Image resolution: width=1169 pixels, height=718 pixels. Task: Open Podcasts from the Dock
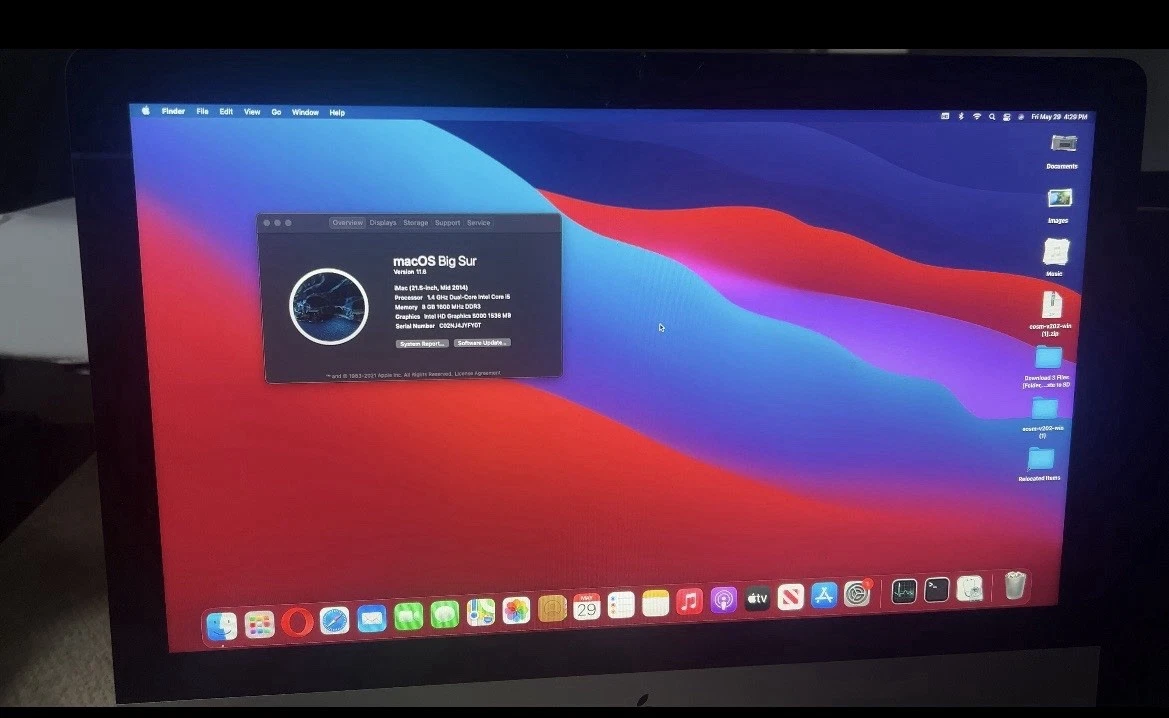(x=723, y=599)
